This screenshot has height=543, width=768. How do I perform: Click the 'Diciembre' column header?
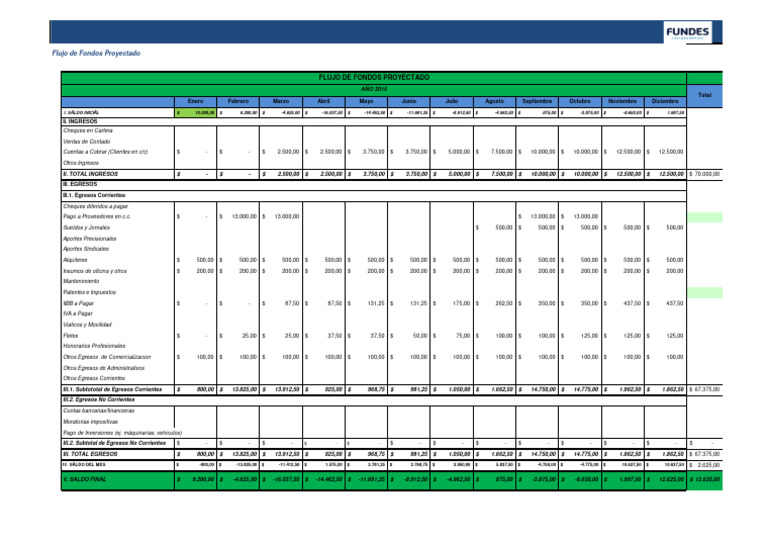tap(665, 101)
